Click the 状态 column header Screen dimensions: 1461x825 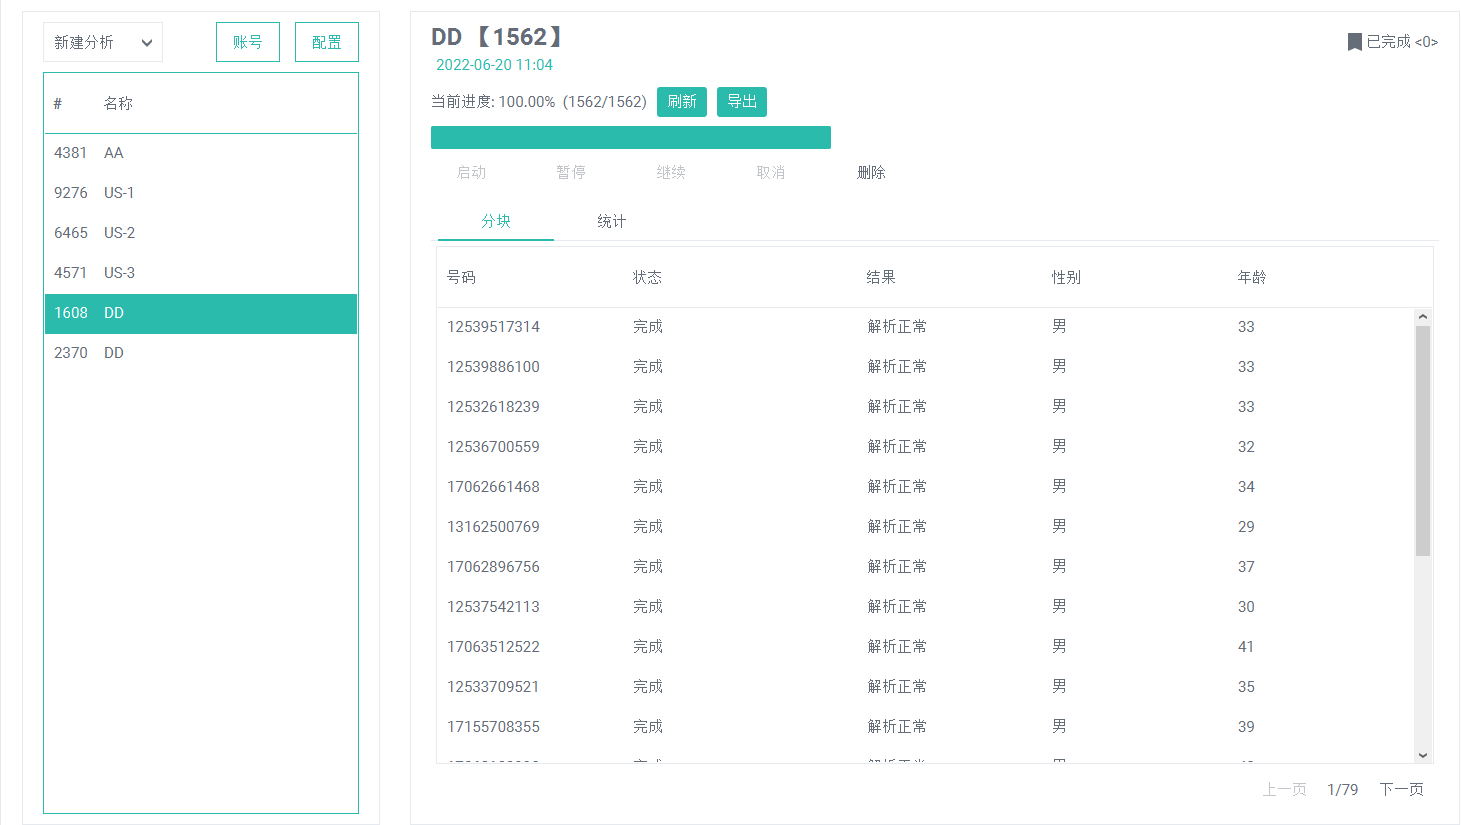point(647,277)
